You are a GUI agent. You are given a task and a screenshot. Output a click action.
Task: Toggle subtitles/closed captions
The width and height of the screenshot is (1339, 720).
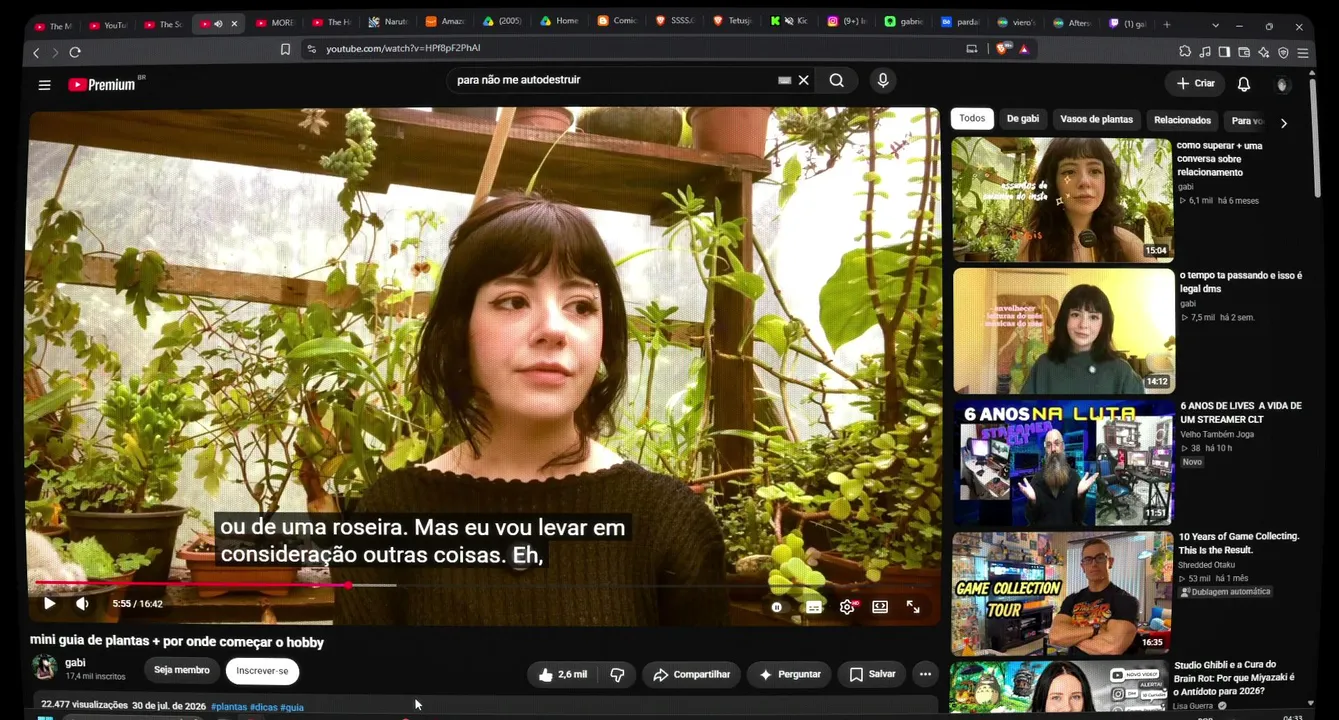click(814, 607)
